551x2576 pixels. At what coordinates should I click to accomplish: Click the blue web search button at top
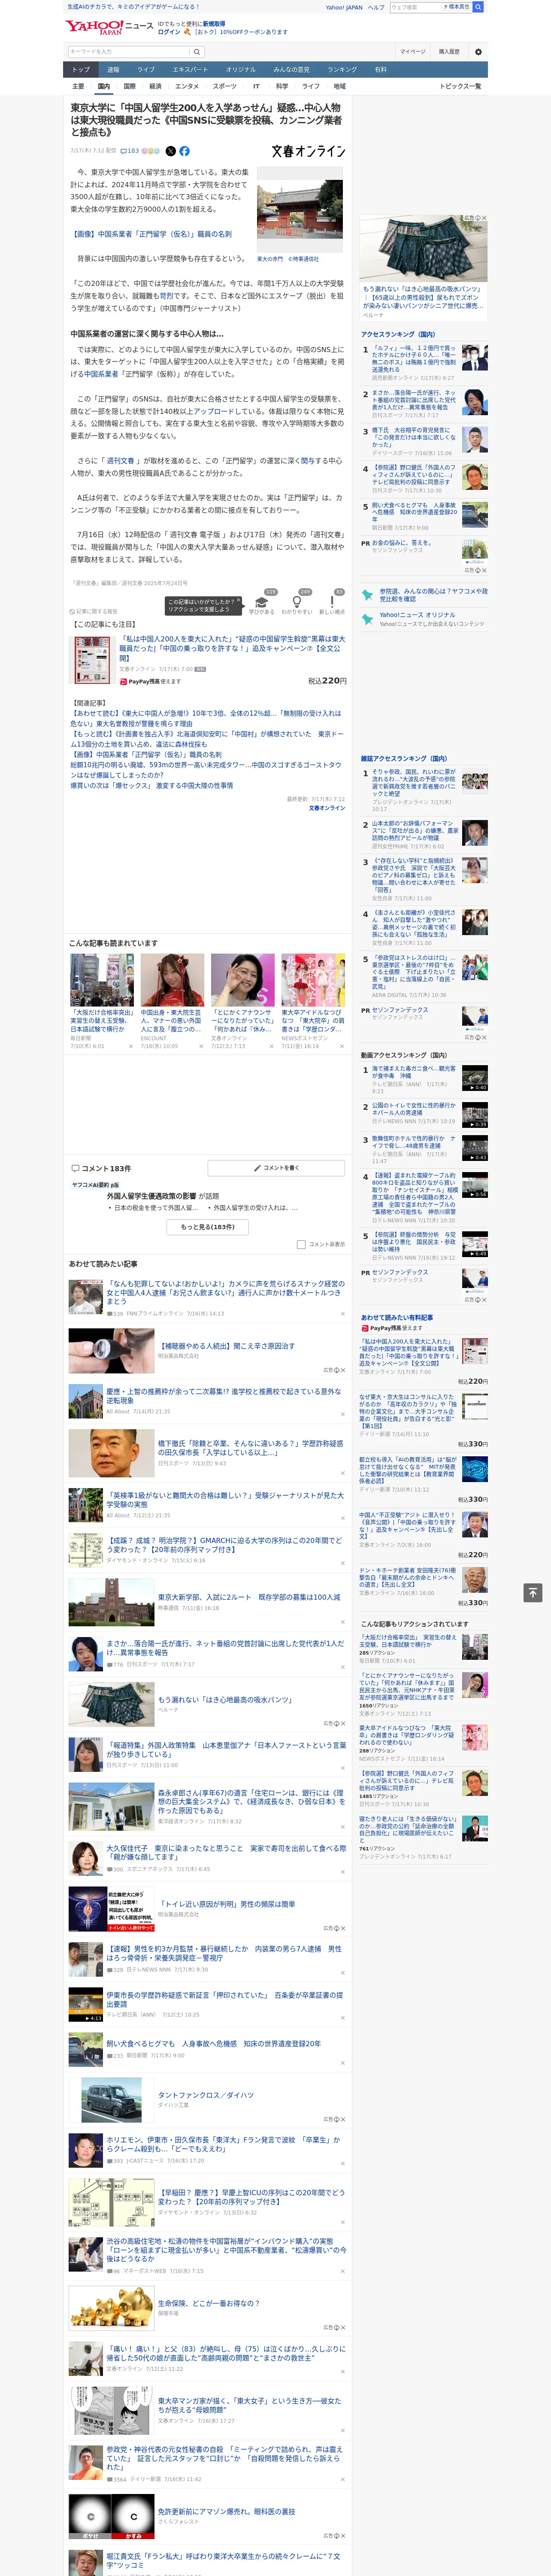(x=478, y=7)
